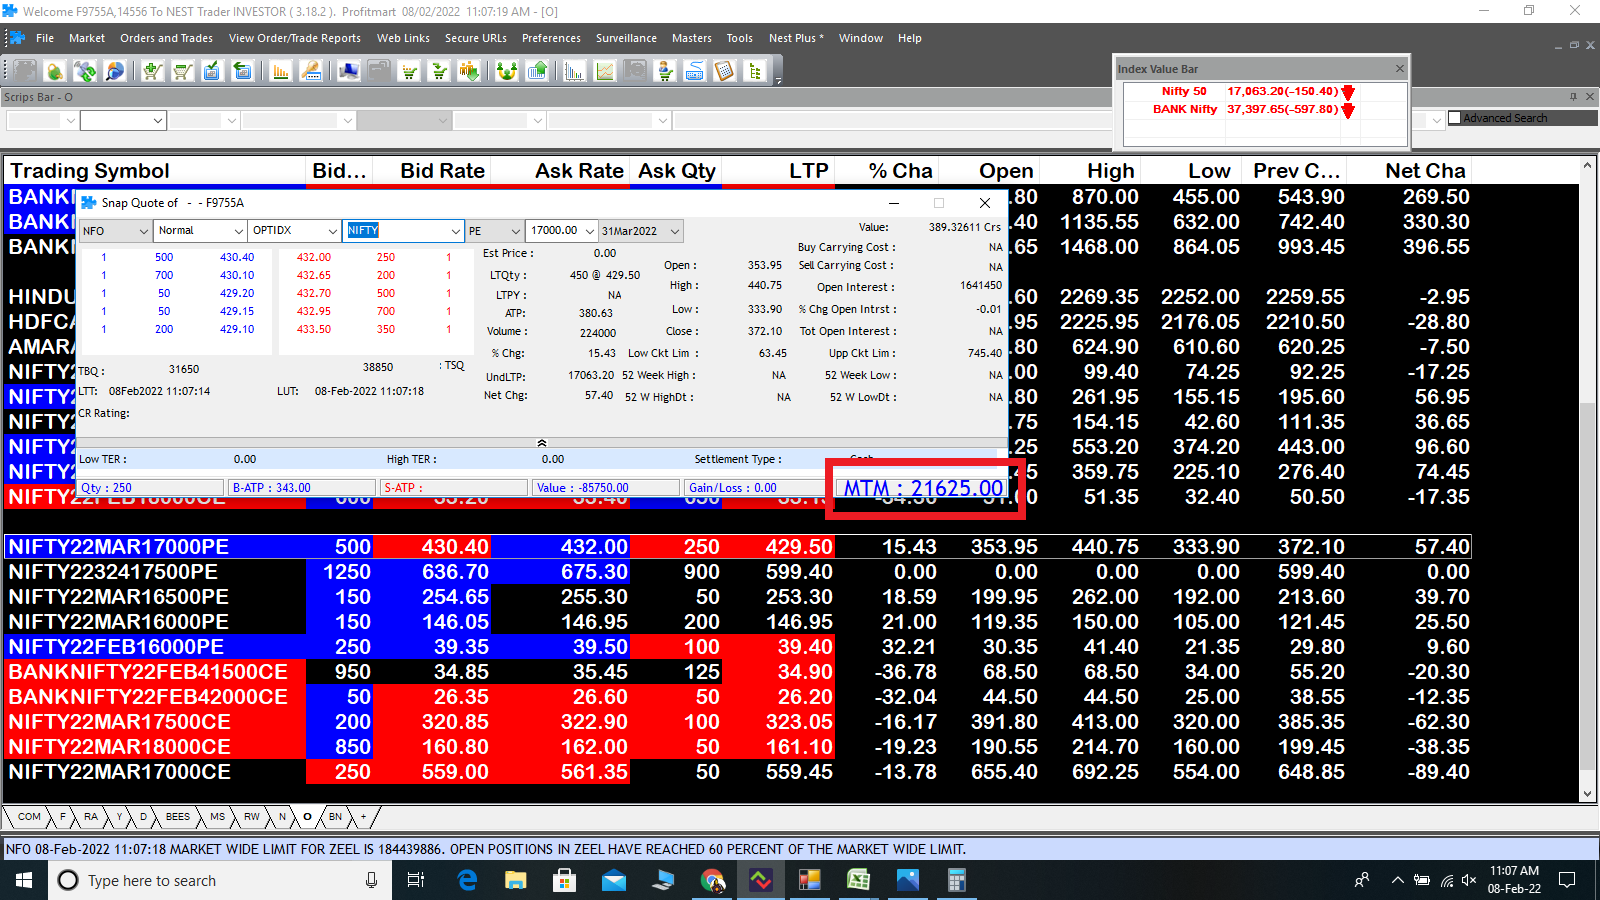Toggle the Scrips Bar pin icon
The image size is (1600, 900).
(1573, 97)
